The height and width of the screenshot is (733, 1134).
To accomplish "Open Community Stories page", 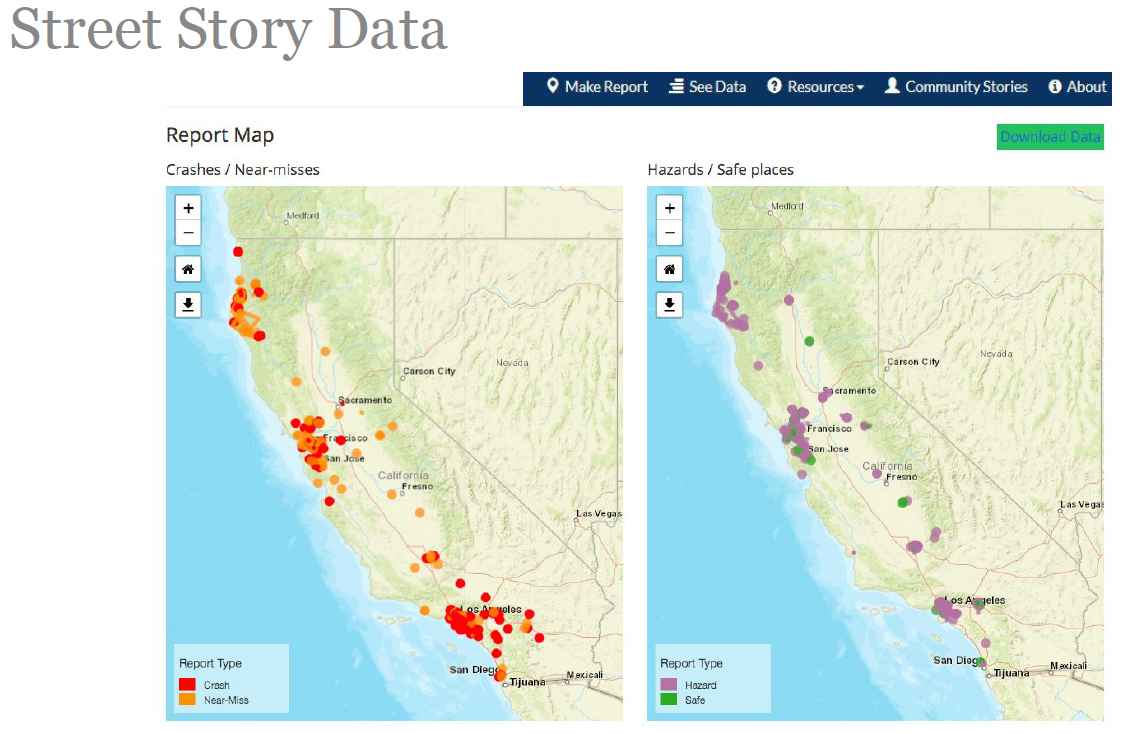I will tap(956, 87).
